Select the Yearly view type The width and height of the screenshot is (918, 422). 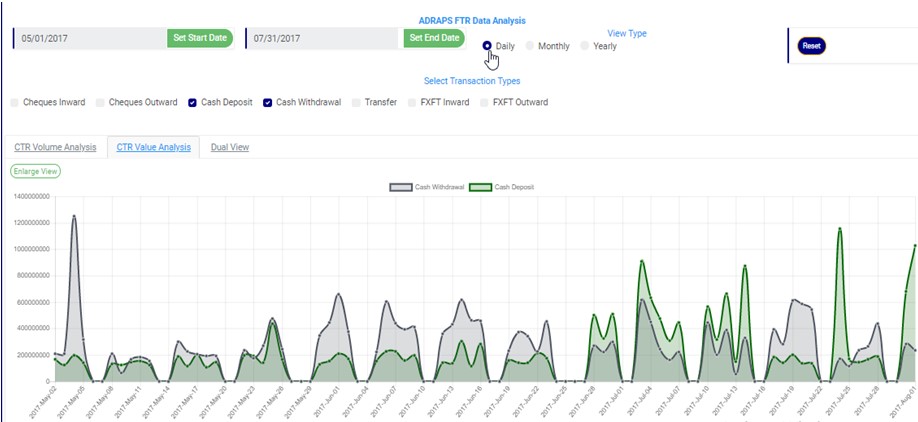pos(585,46)
